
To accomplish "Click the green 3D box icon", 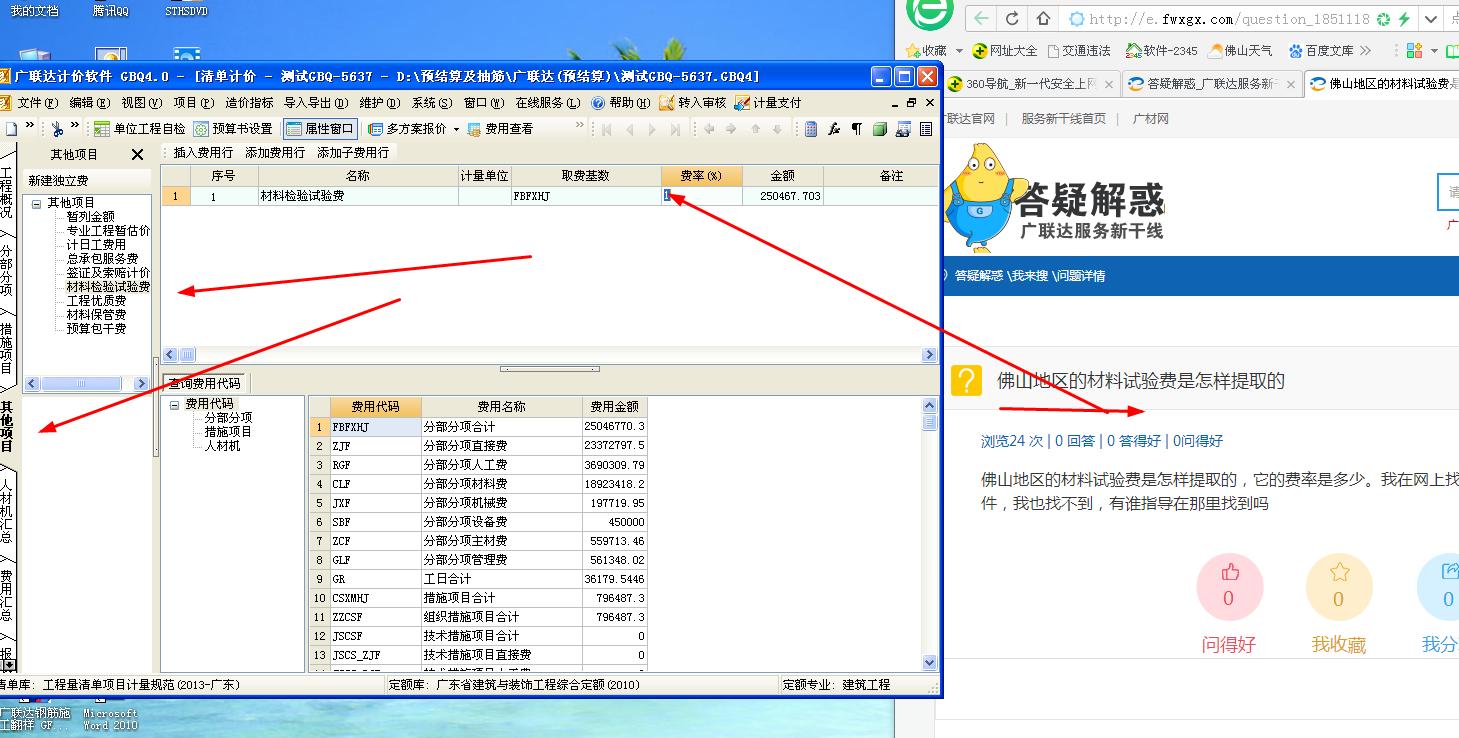I will coord(880,128).
